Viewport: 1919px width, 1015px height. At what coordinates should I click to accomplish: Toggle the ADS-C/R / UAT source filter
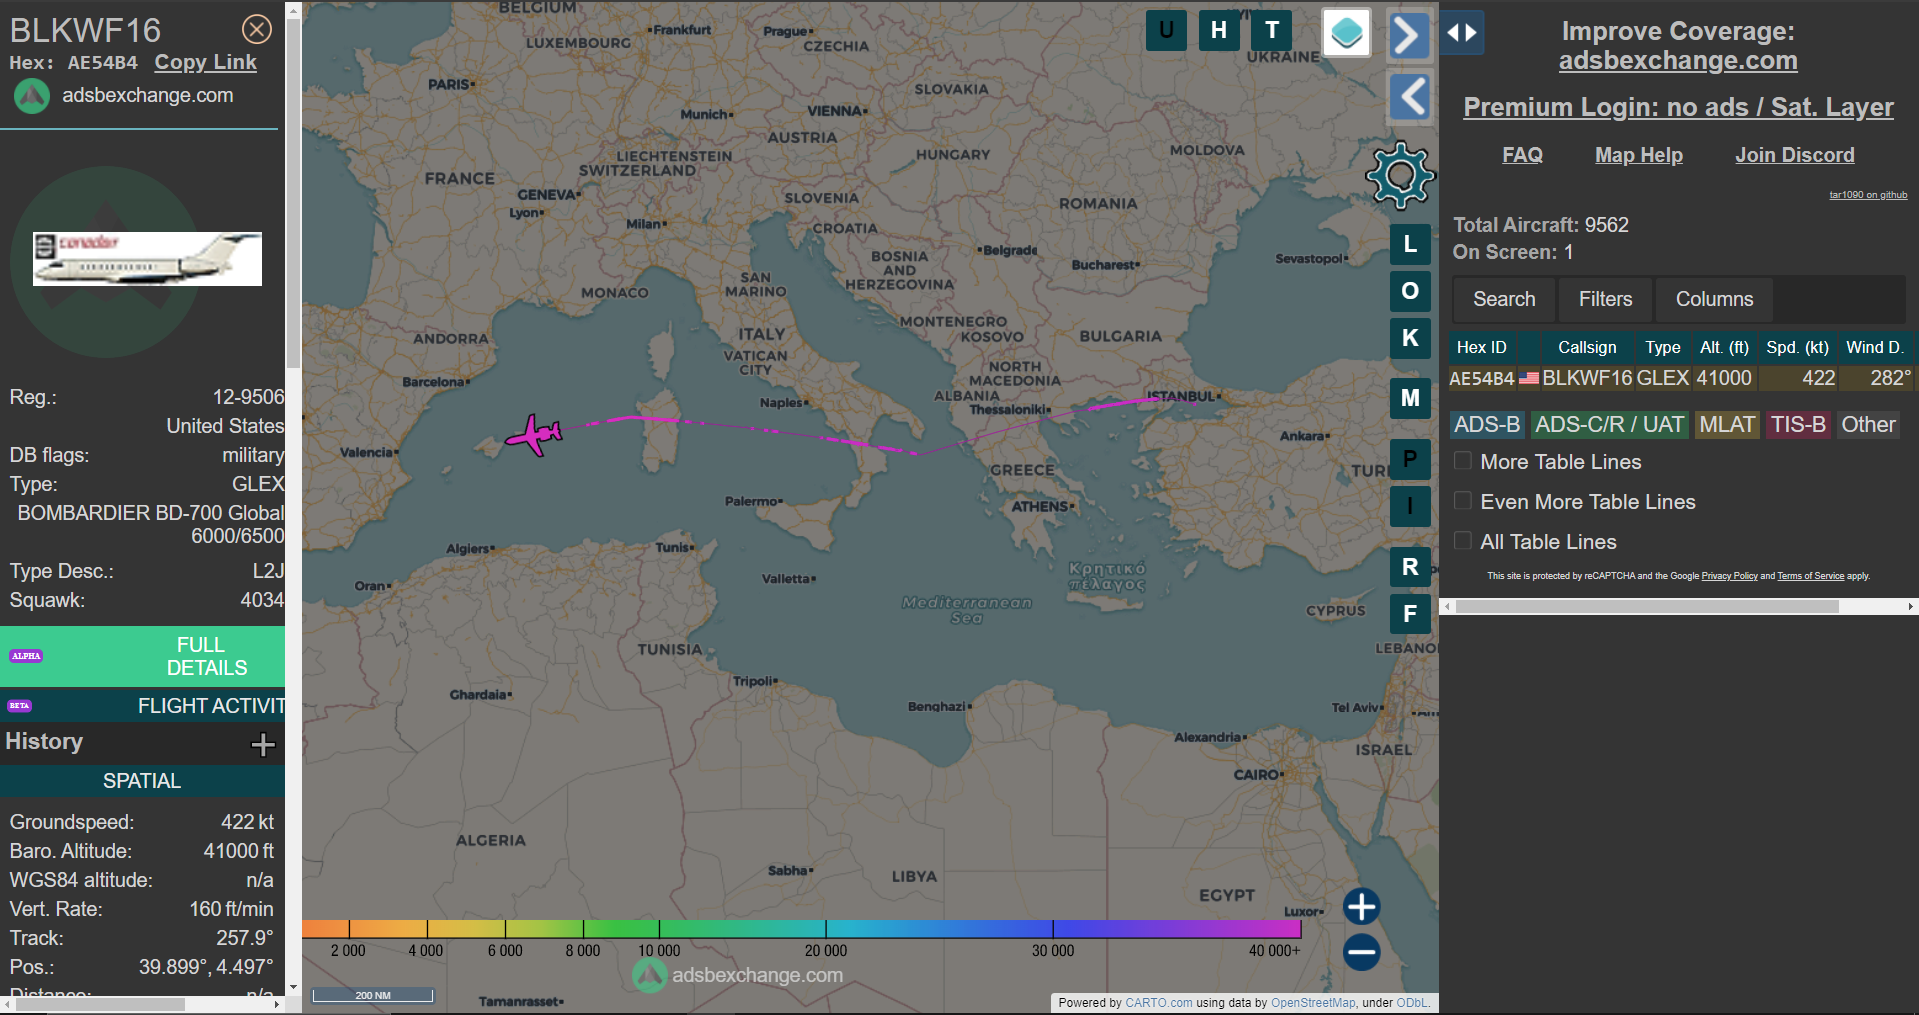(x=1609, y=425)
